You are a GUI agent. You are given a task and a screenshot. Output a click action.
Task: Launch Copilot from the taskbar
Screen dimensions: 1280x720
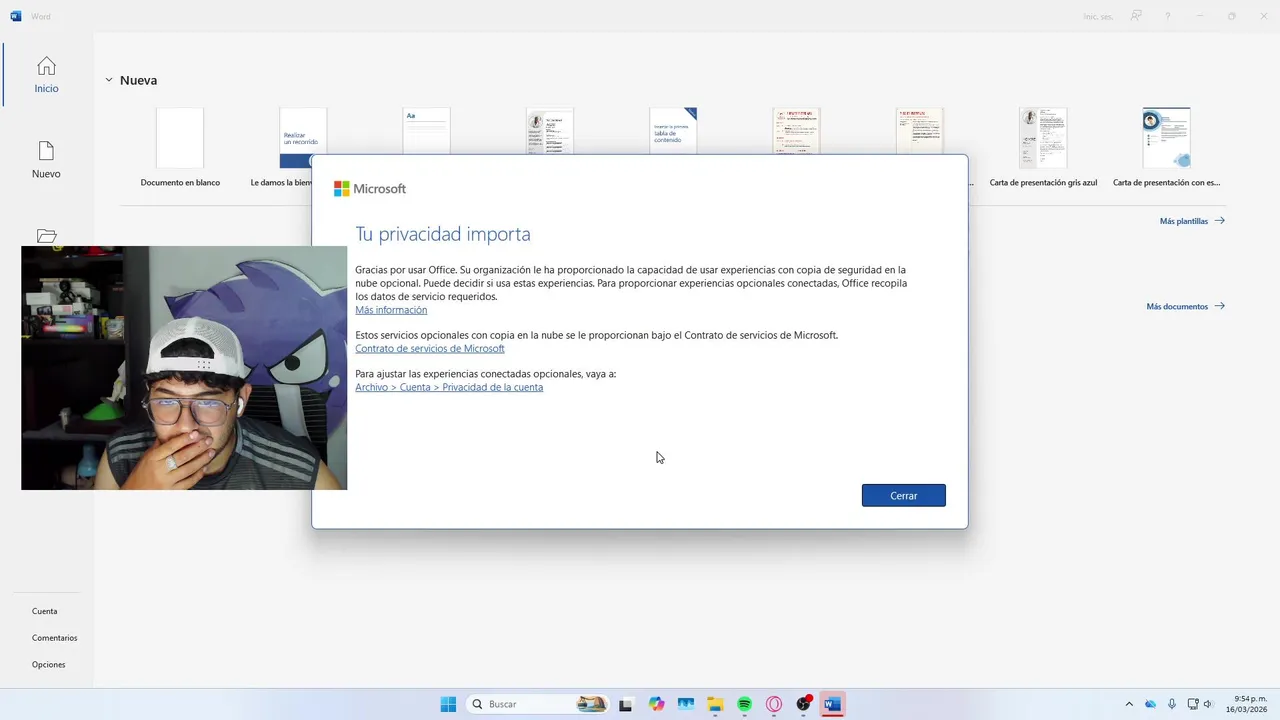(x=656, y=704)
